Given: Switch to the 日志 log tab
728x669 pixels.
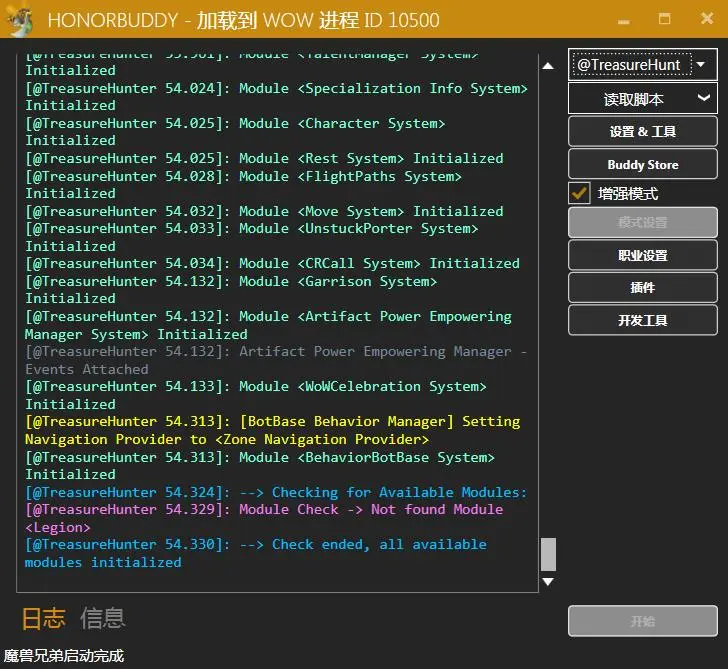Looking at the screenshot, I should point(44,618).
